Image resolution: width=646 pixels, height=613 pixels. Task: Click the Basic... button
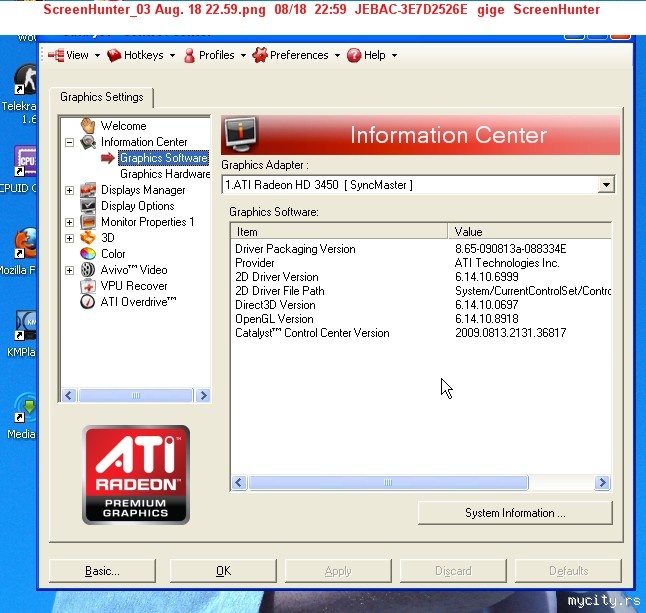tap(102, 571)
